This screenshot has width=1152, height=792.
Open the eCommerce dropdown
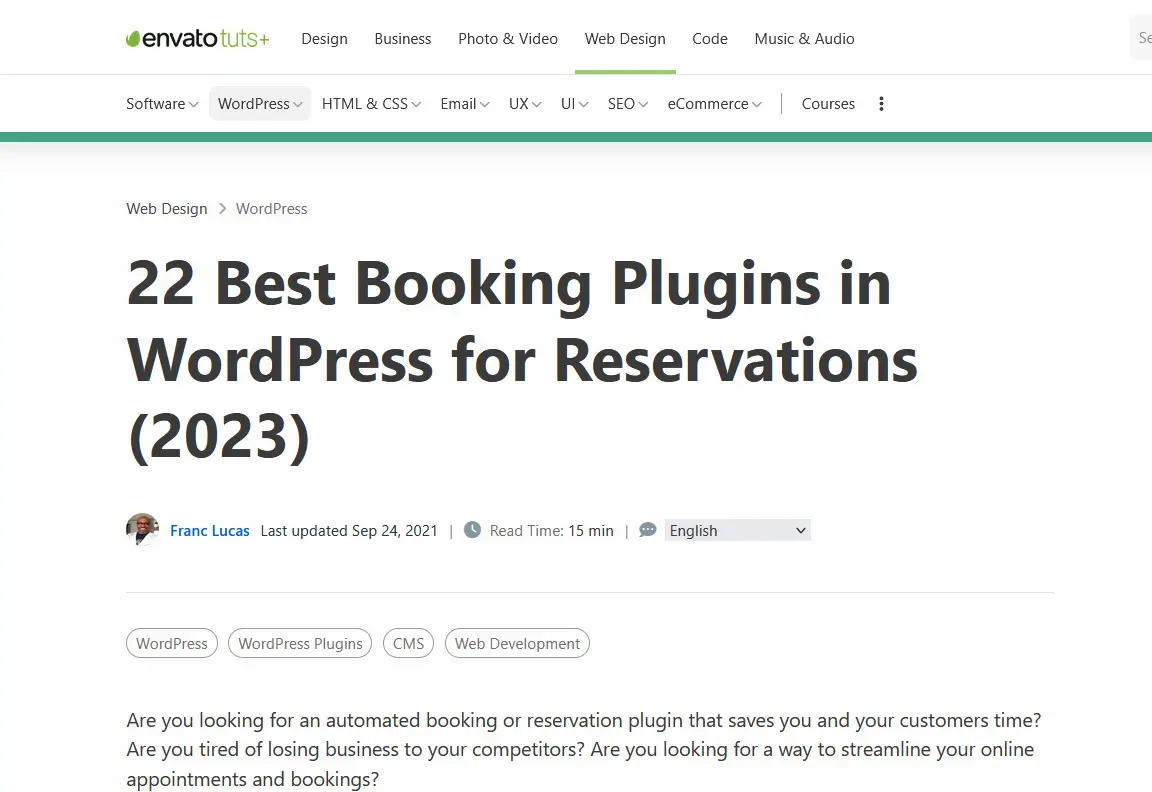tap(714, 103)
